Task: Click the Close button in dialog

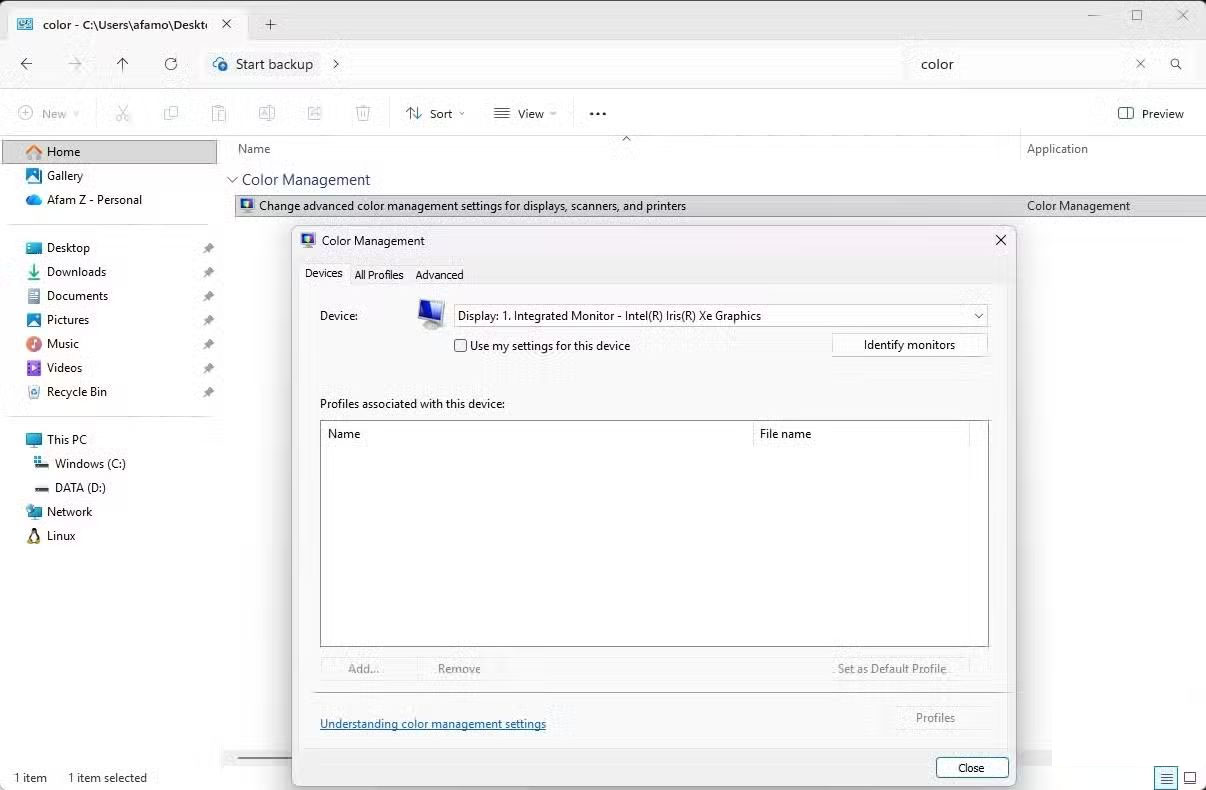Action: [x=971, y=768]
